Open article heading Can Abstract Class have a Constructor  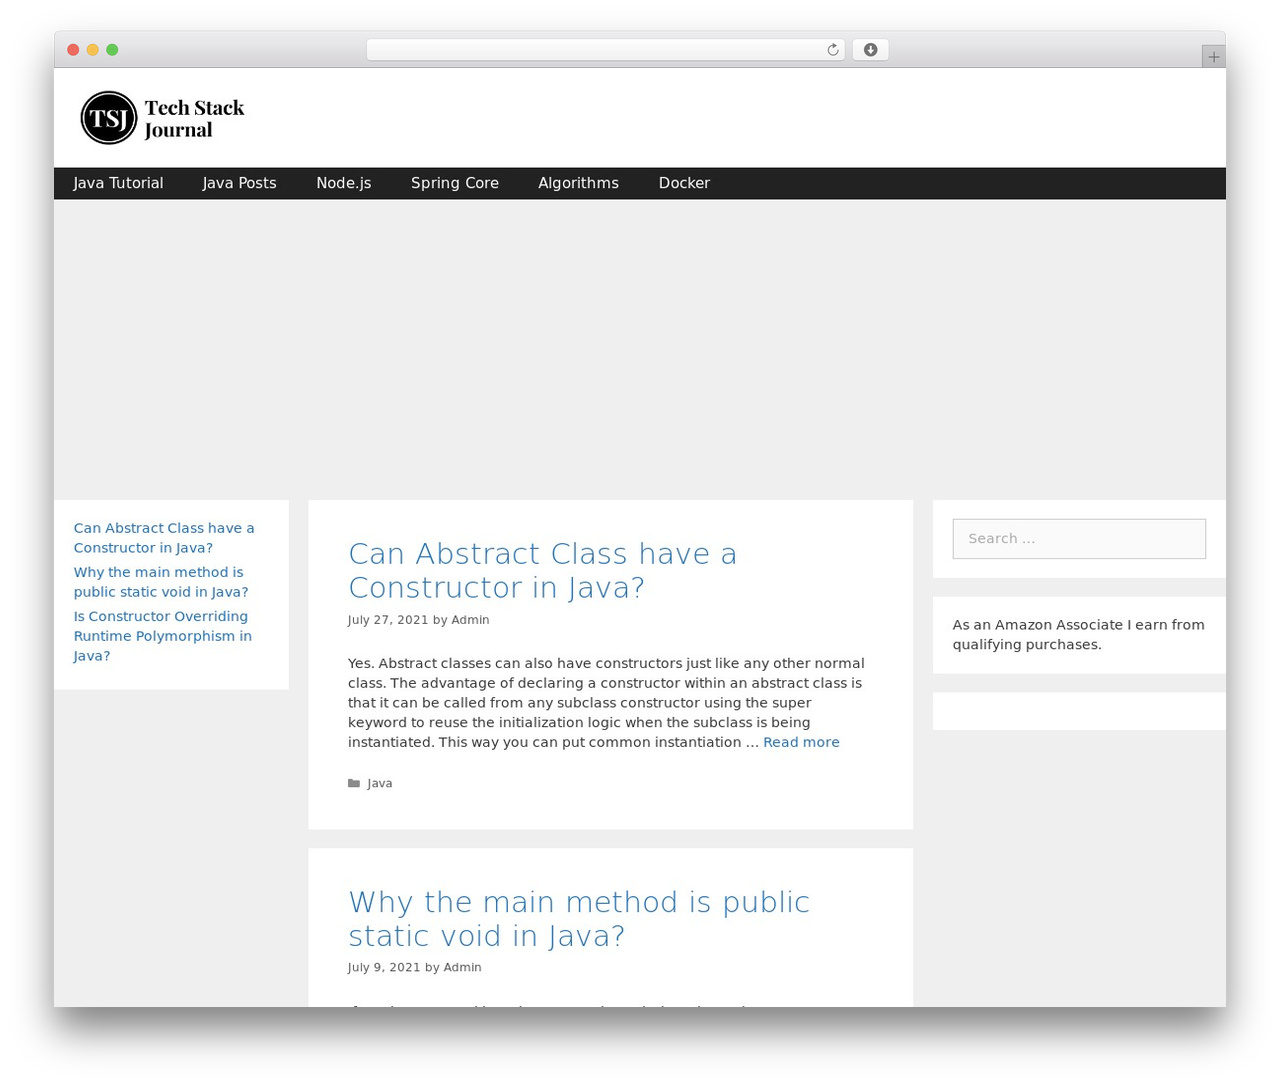pyautogui.click(x=542, y=570)
